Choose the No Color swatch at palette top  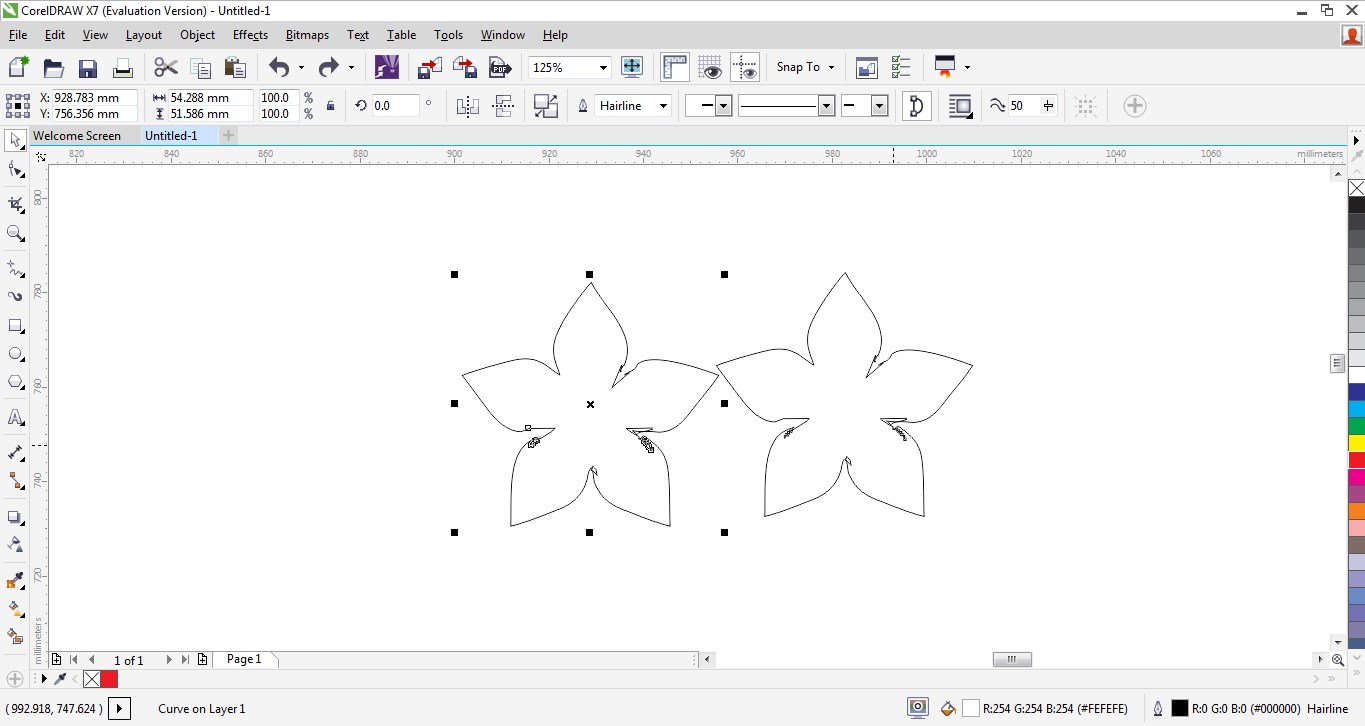click(1357, 188)
